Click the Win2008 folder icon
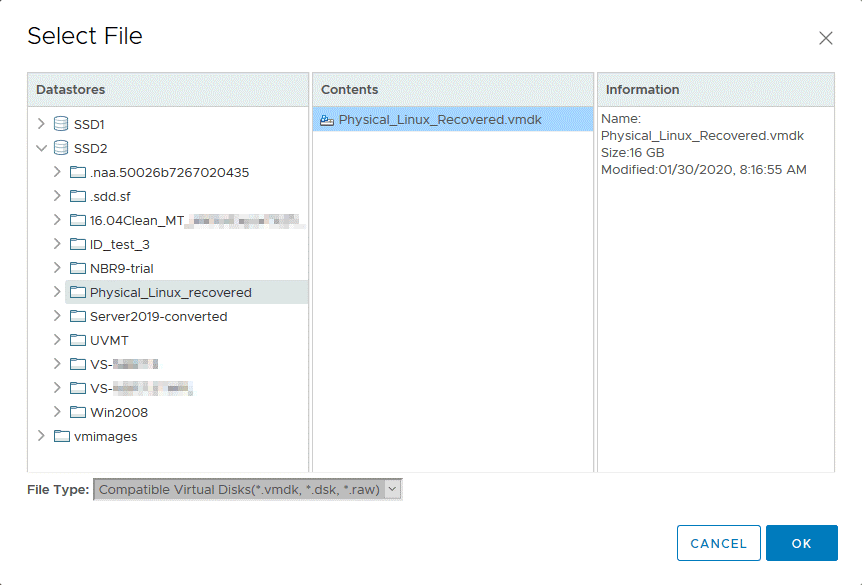 click(78, 412)
